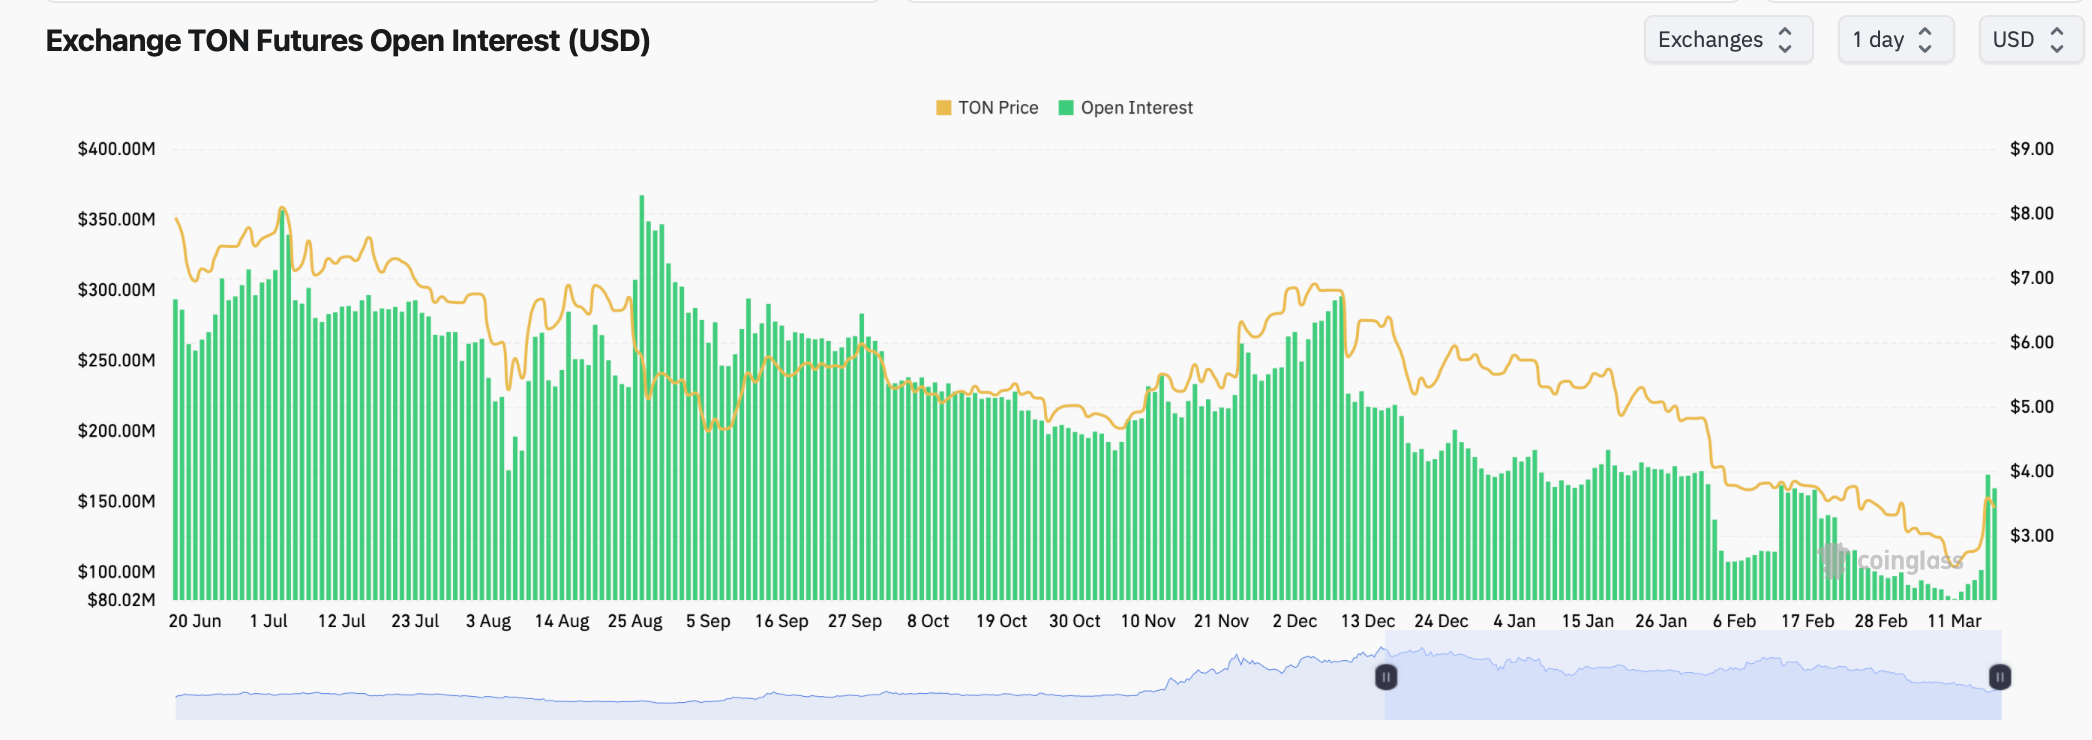
Task: Click the $4.00 price axis label
Action: coord(2032,471)
